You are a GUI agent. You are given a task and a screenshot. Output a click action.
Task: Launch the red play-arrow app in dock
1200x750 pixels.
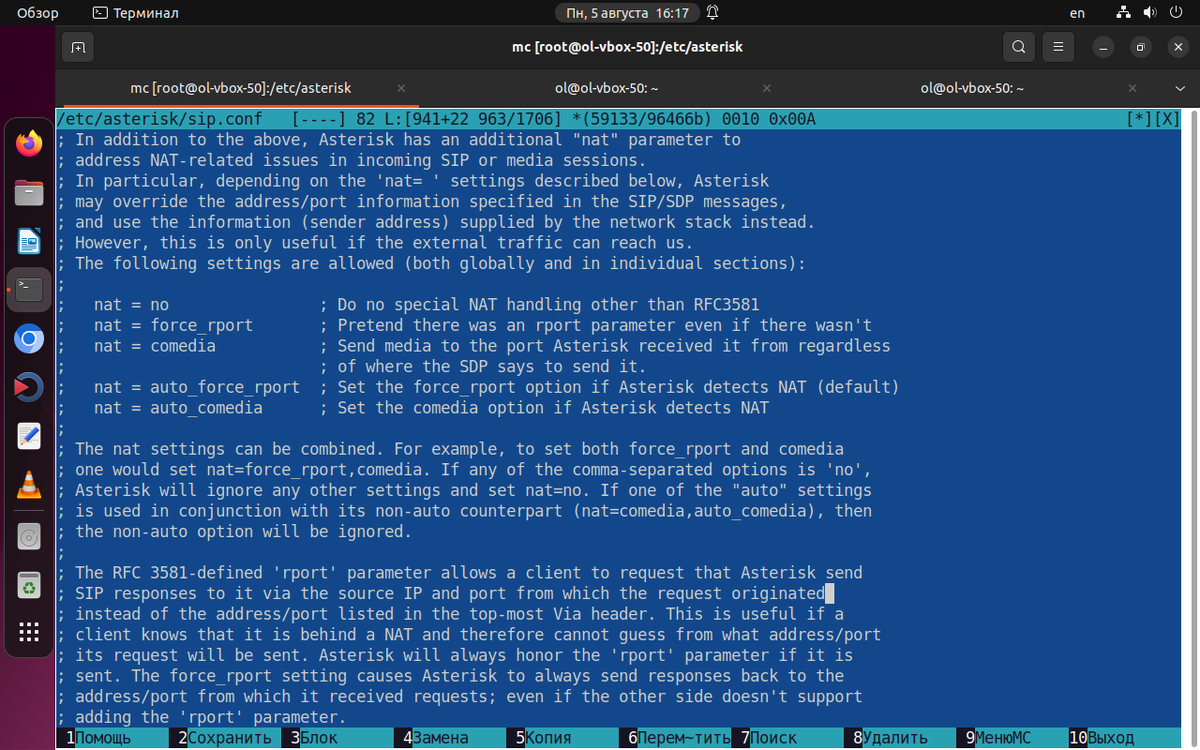(29, 388)
